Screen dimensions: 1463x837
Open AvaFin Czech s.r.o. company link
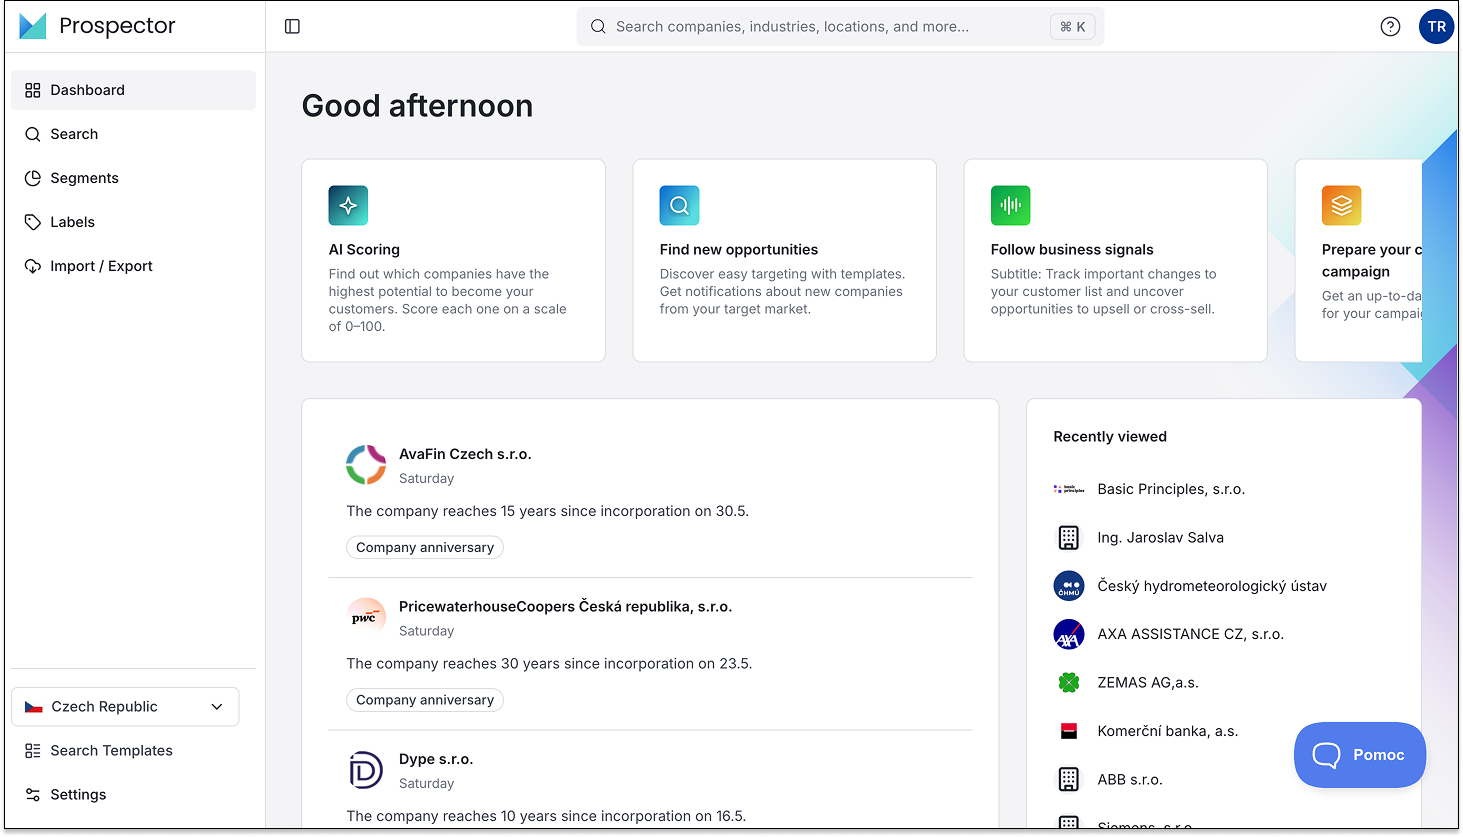[x=465, y=454]
